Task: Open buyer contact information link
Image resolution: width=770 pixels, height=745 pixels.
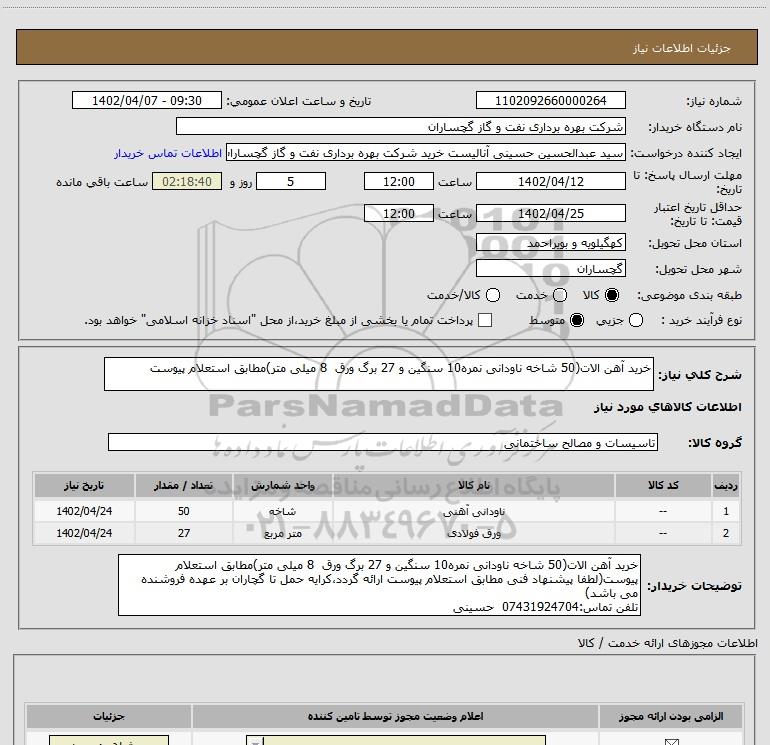Action: [x=168, y=153]
